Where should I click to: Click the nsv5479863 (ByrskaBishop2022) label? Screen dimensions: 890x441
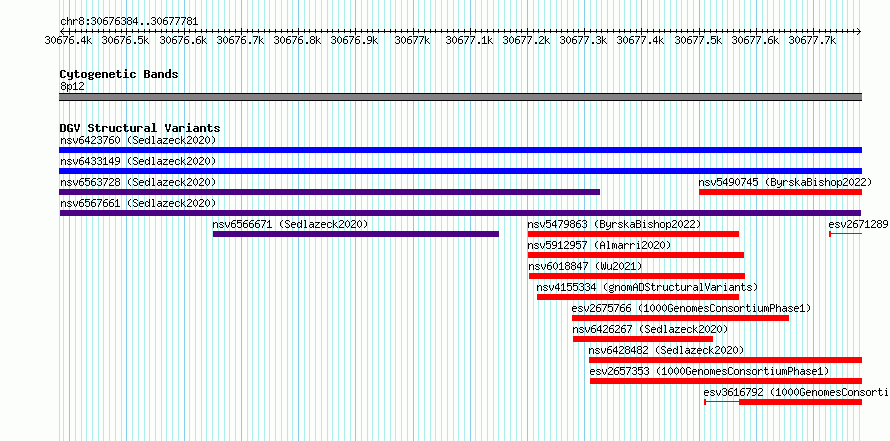(x=614, y=224)
